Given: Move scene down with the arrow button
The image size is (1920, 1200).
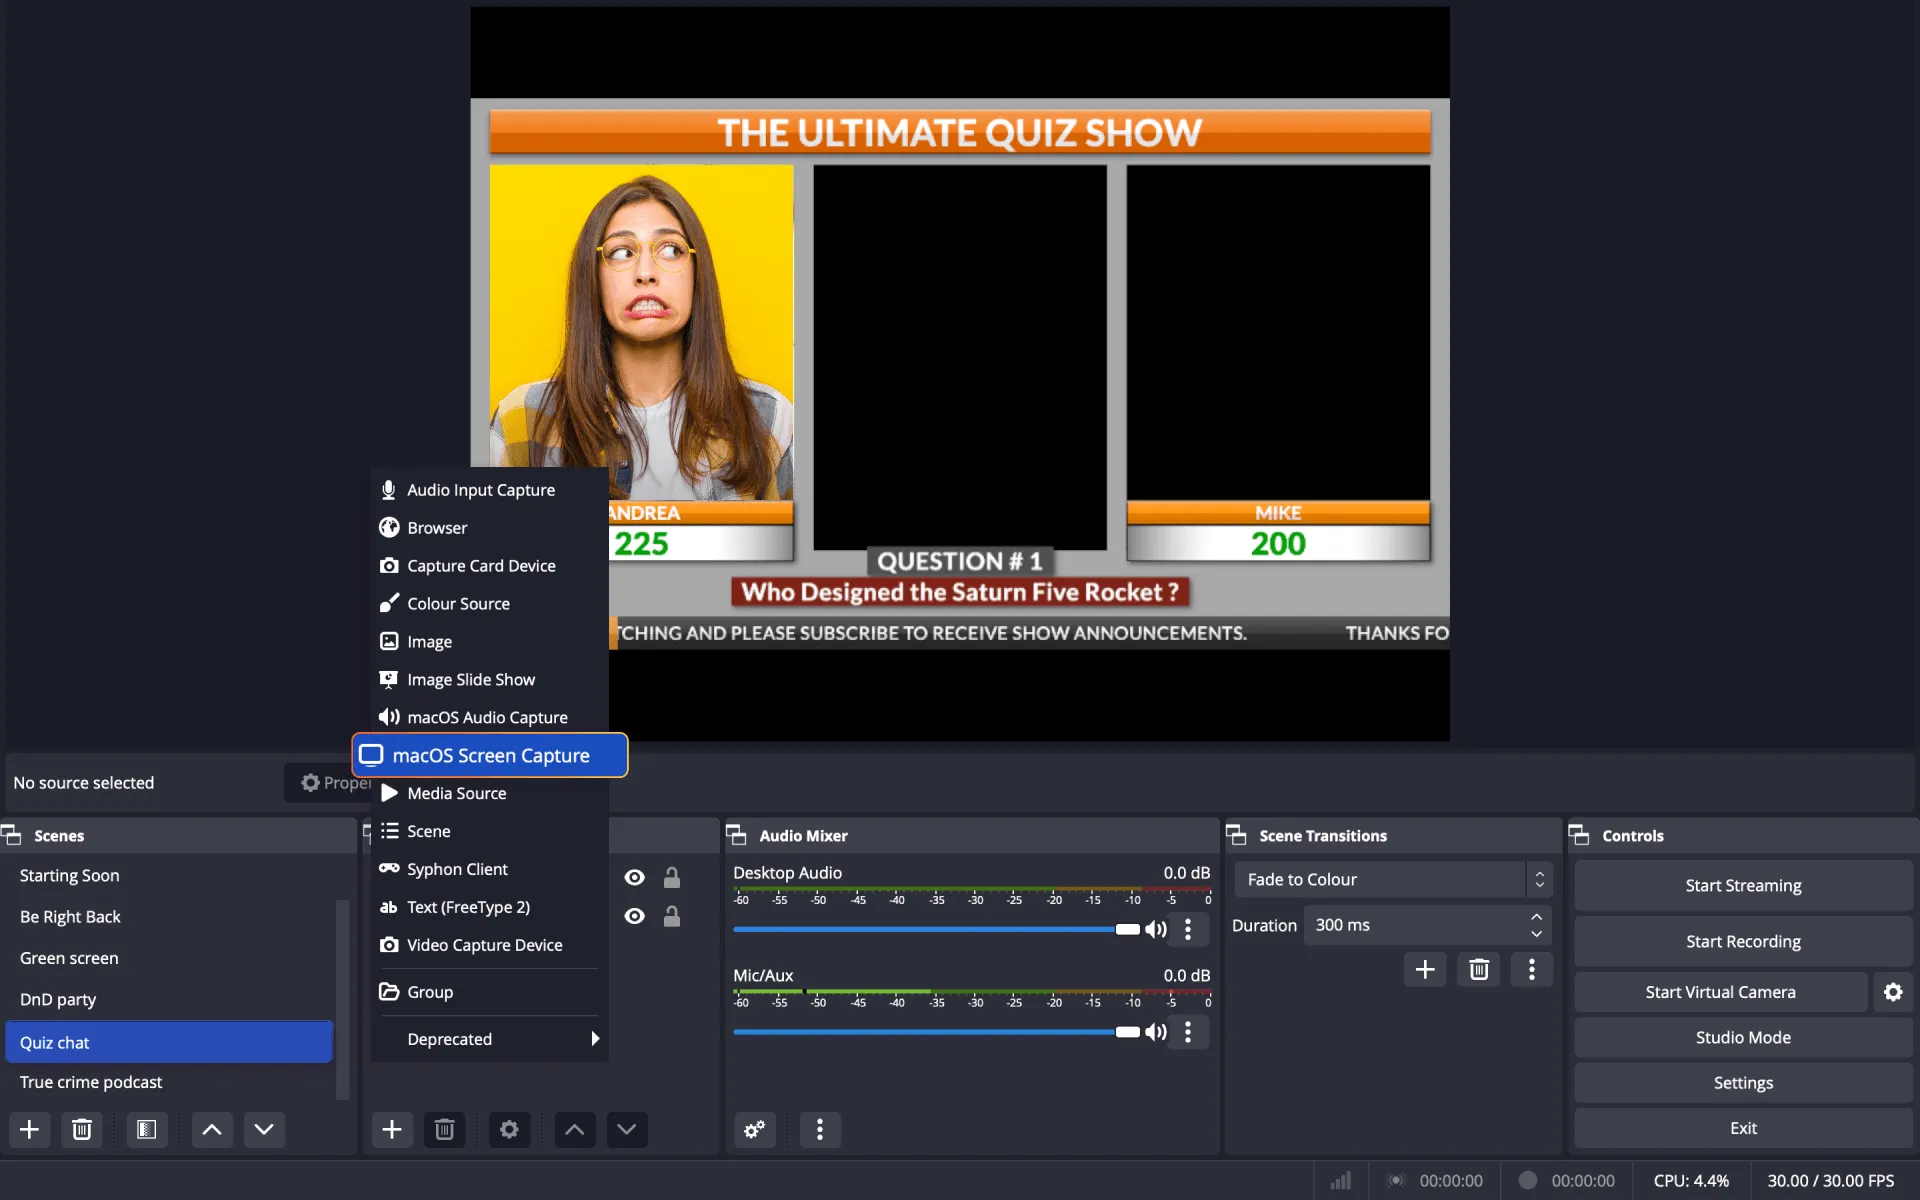Looking at the screenshot, I should pos(264,1129).
